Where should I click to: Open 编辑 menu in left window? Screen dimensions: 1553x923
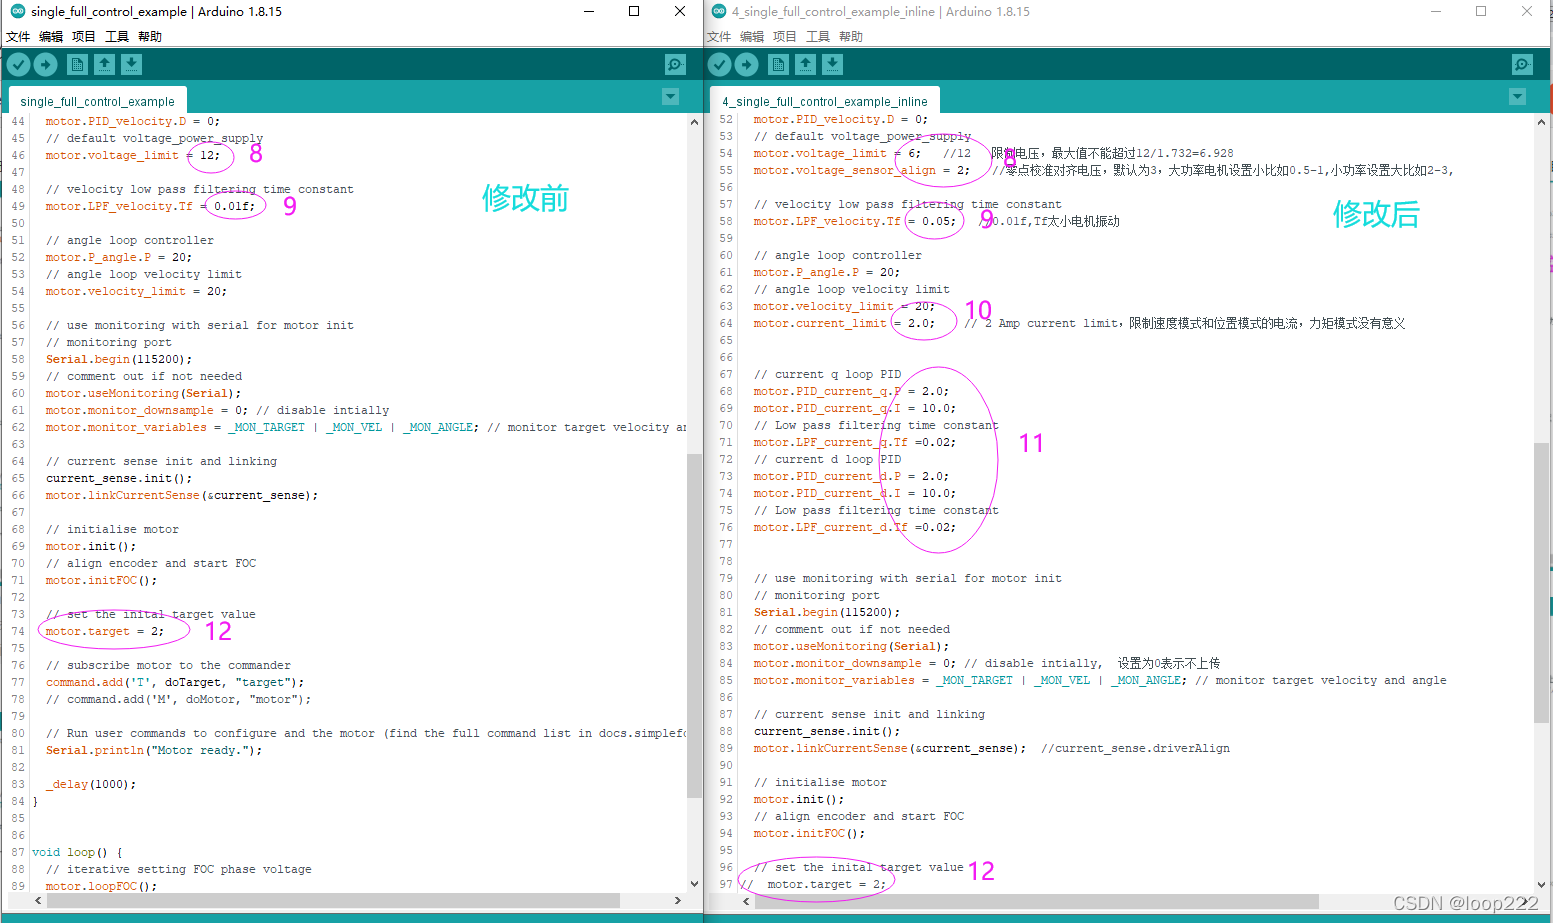[x=51, y=37]
